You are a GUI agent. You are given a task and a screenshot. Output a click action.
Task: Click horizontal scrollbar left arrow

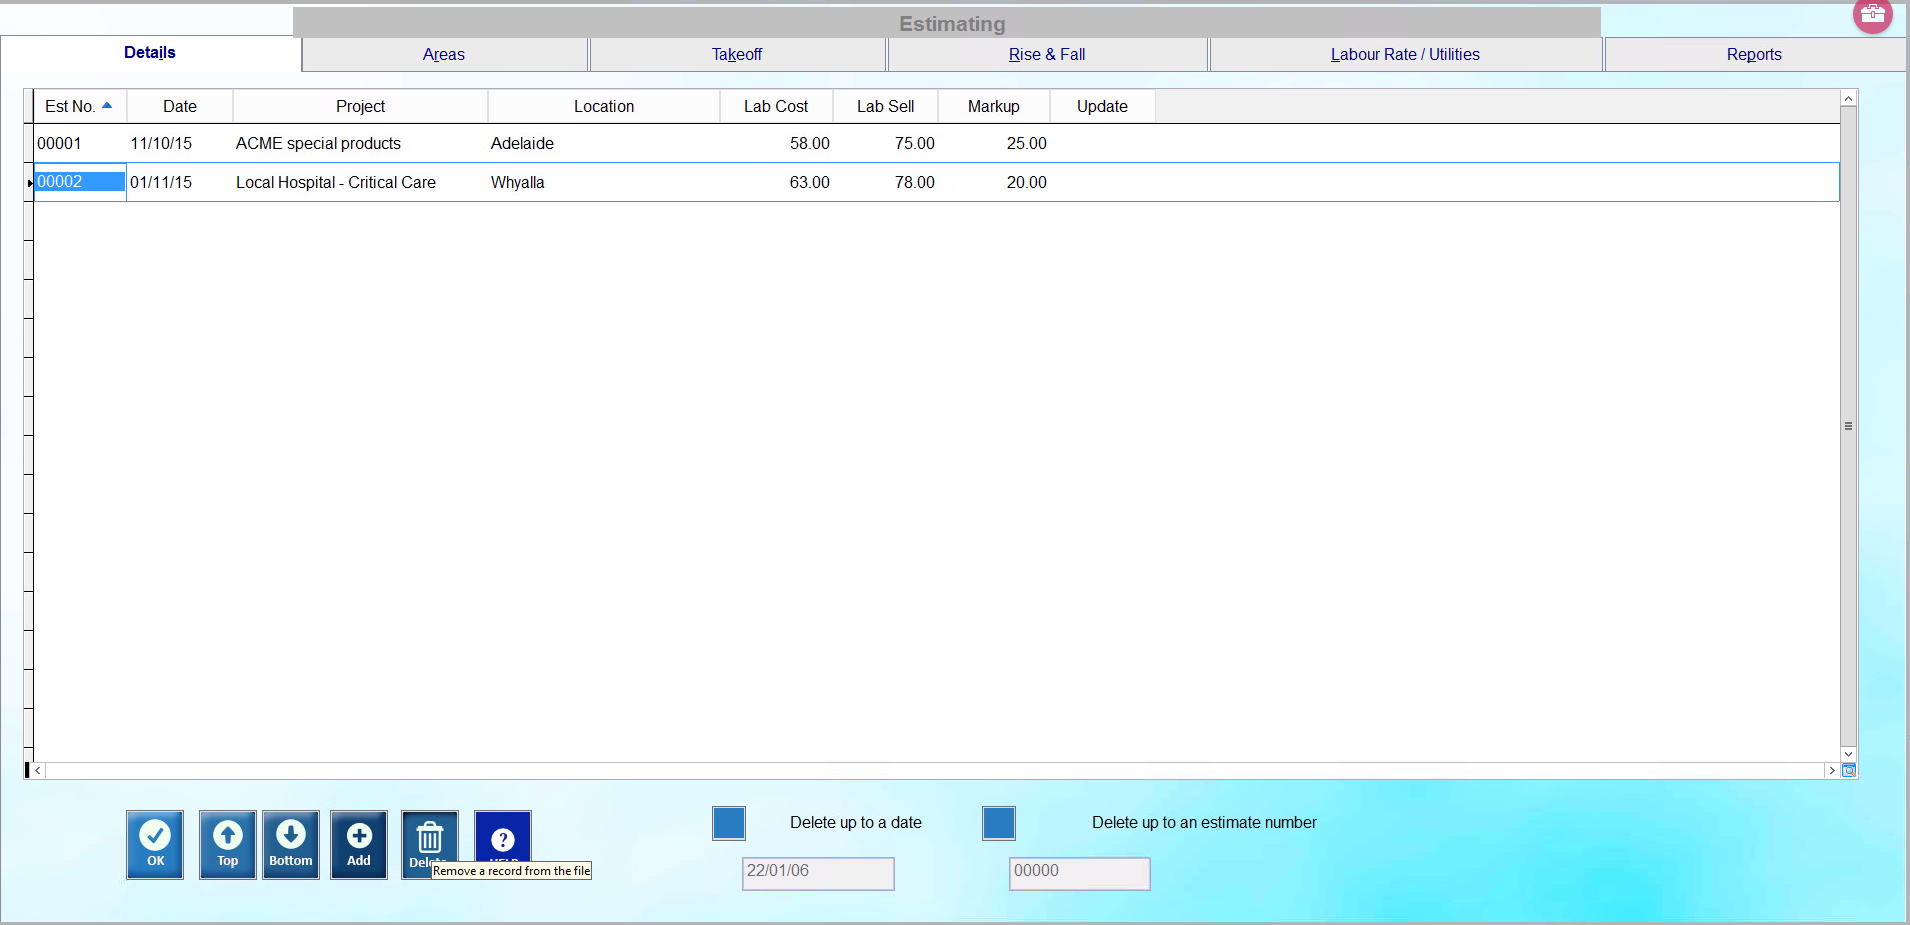tap(38, 771)
